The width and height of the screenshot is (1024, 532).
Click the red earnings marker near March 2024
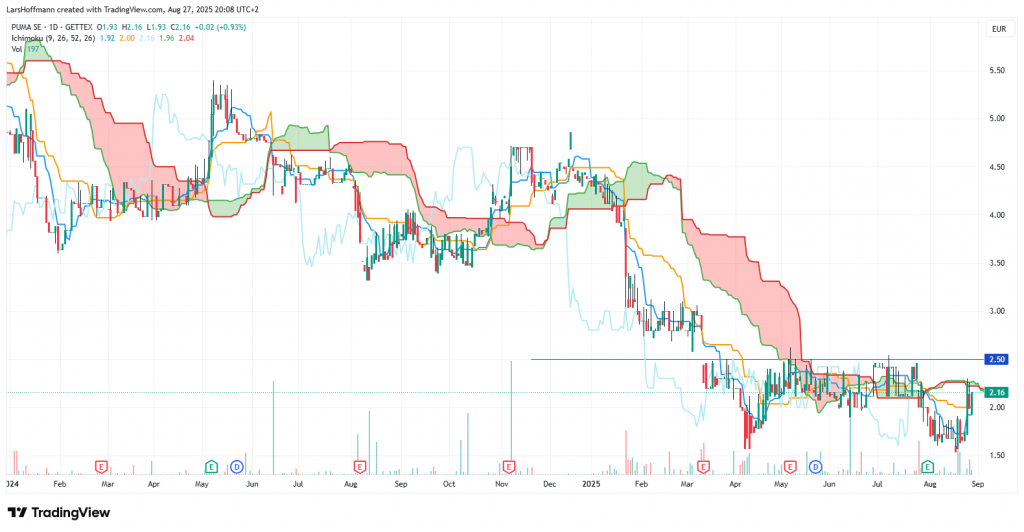100,466
